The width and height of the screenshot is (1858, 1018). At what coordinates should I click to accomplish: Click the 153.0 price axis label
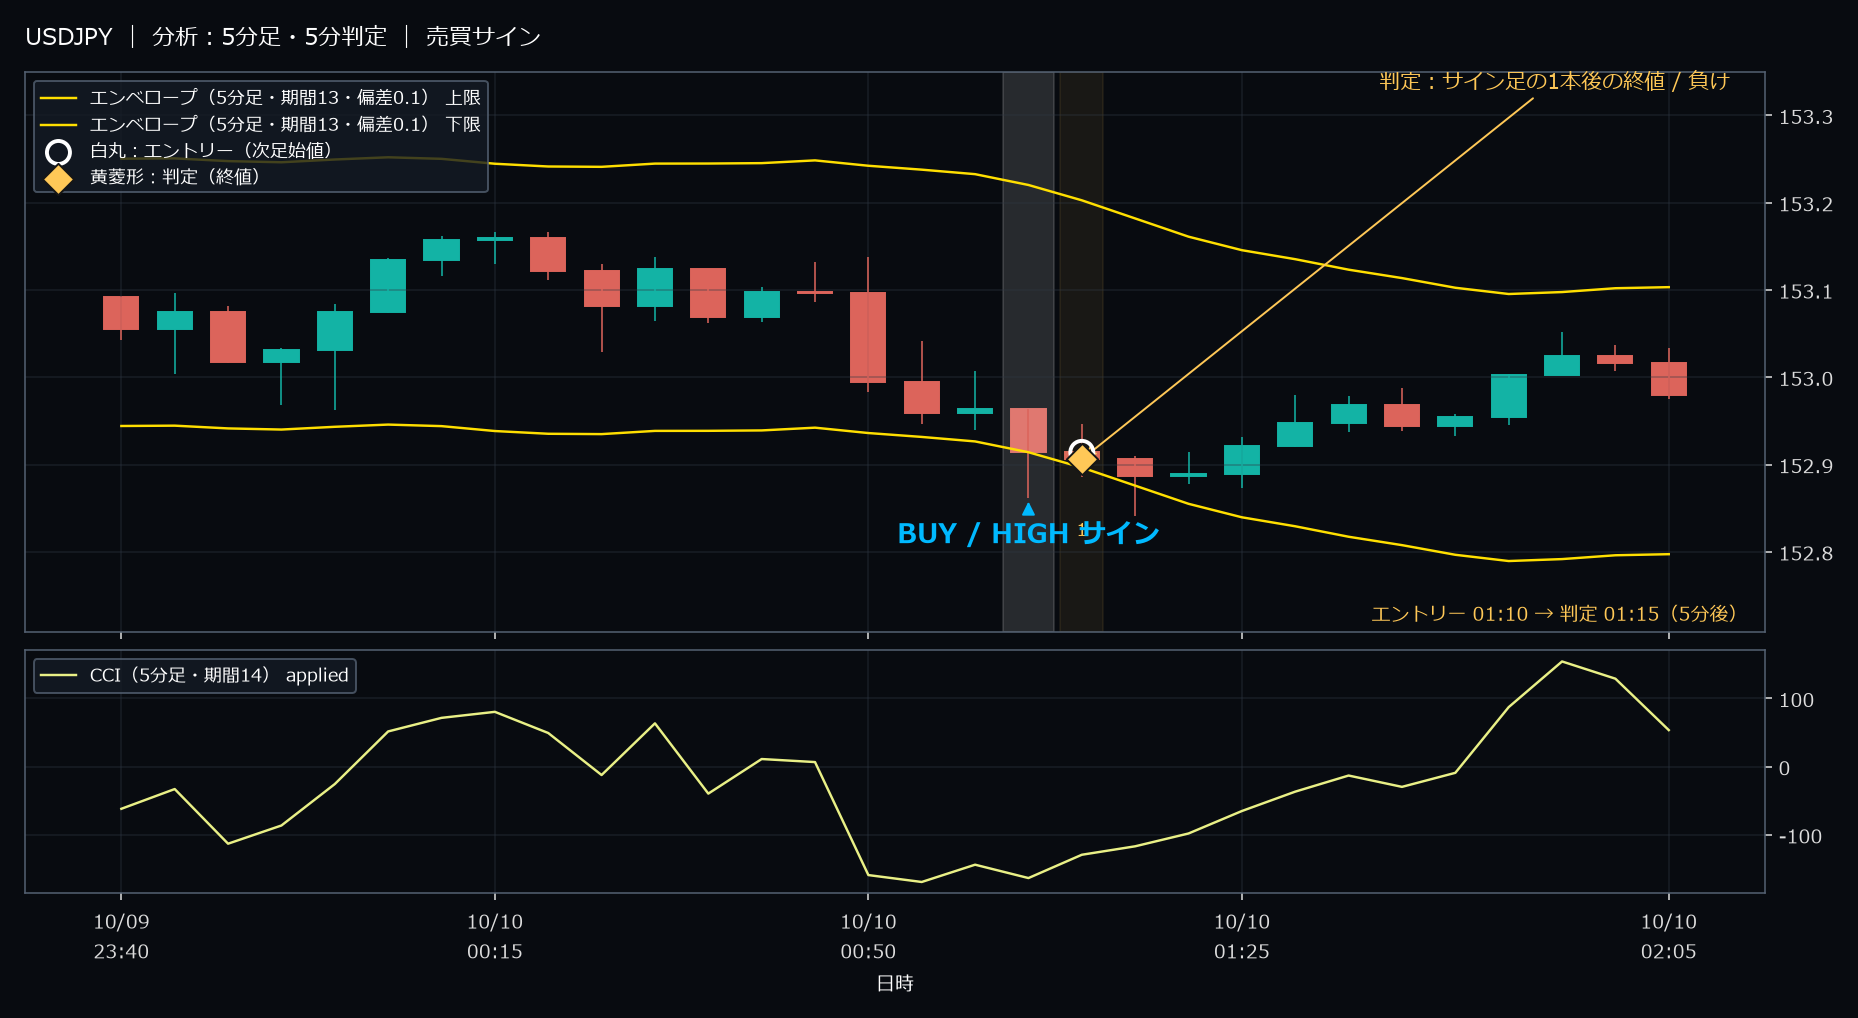(1806, 379)
